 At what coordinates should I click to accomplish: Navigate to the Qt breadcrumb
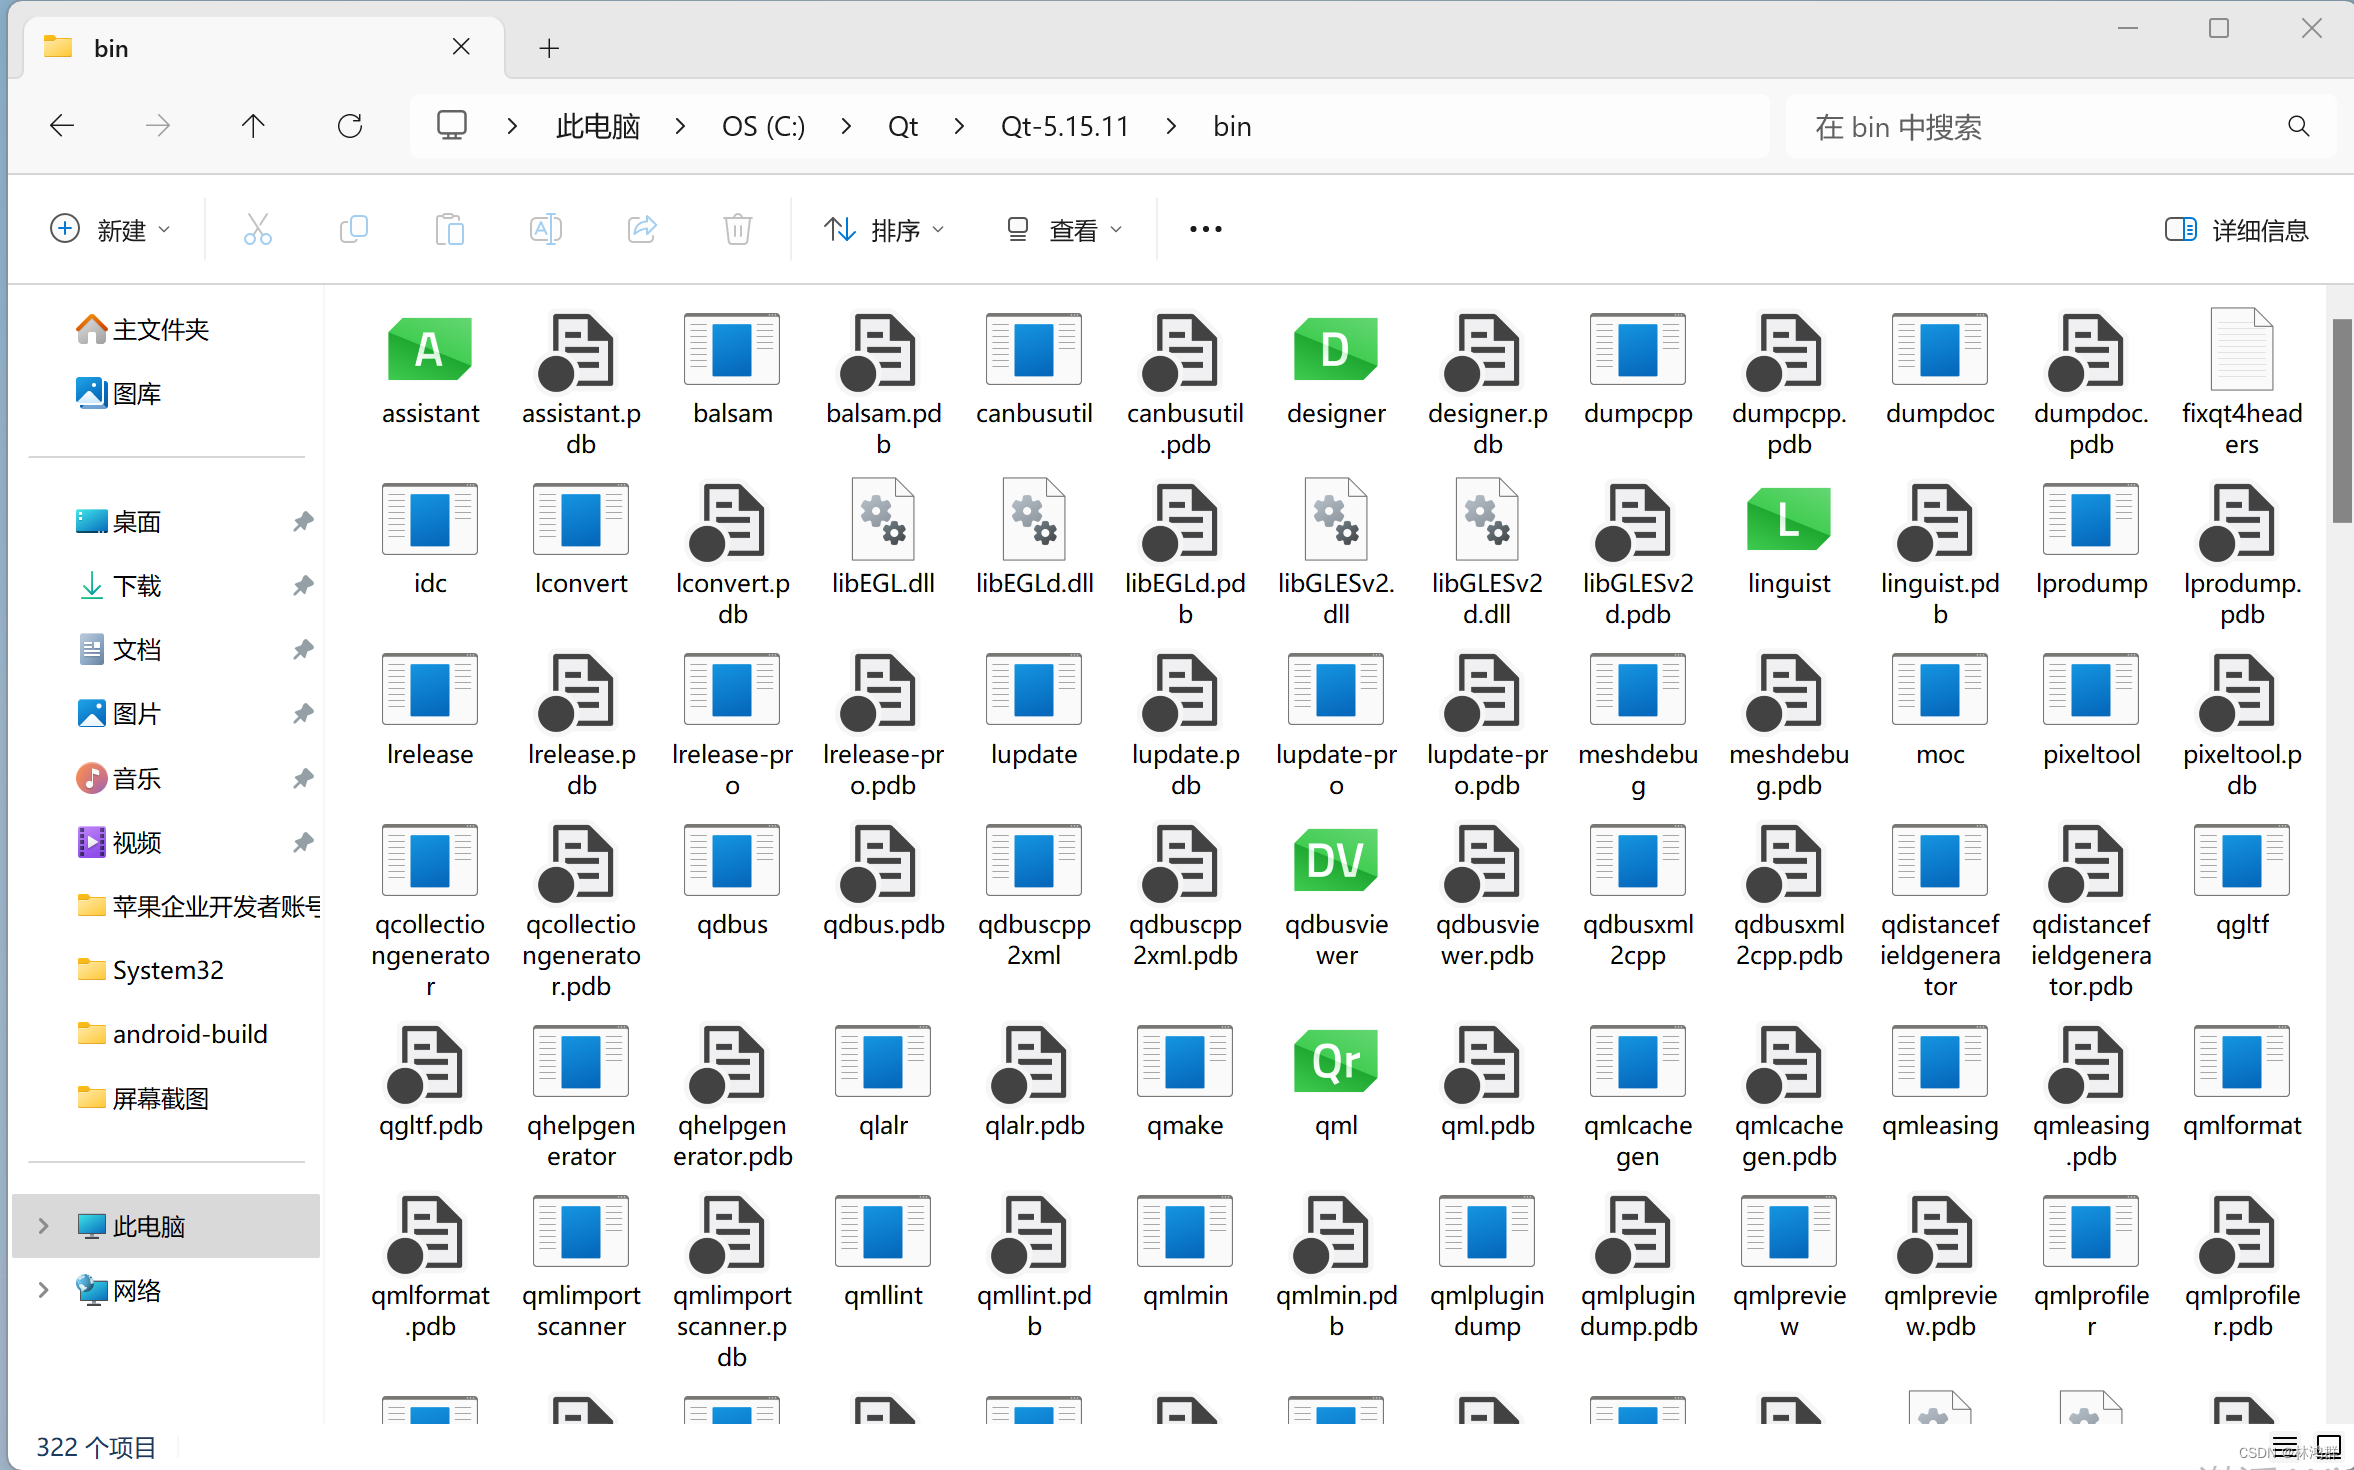(x=903, y=126)
